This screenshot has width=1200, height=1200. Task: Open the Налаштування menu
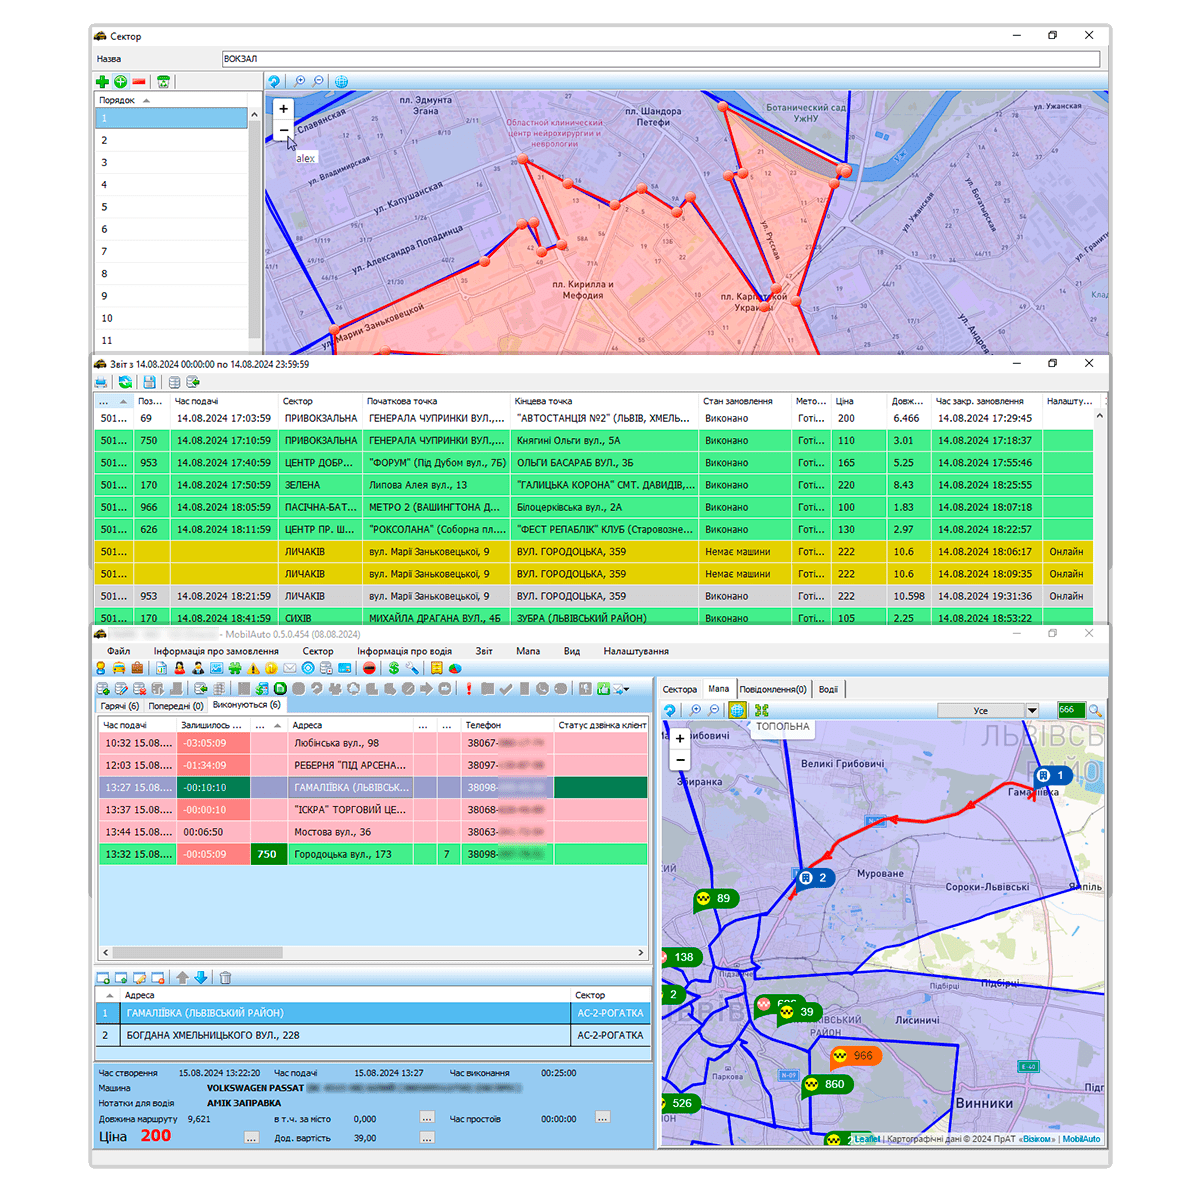(636, 651)
